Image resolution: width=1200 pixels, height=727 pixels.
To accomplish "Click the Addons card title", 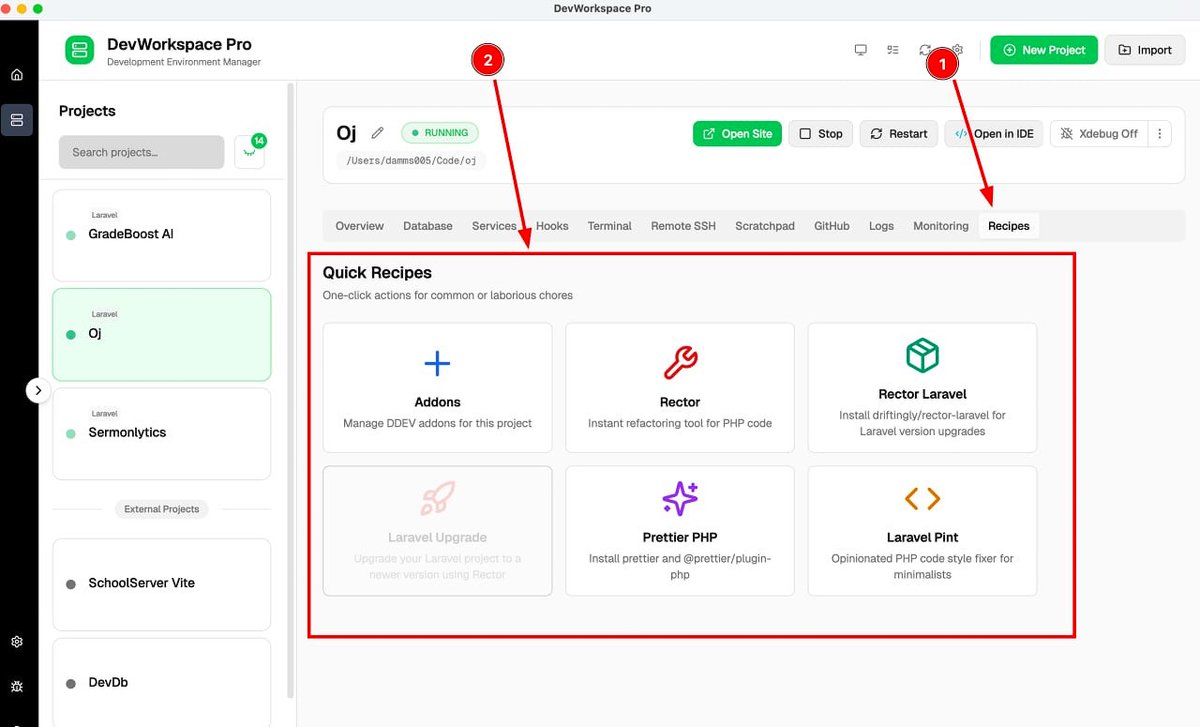I will [x=437, y=402].
